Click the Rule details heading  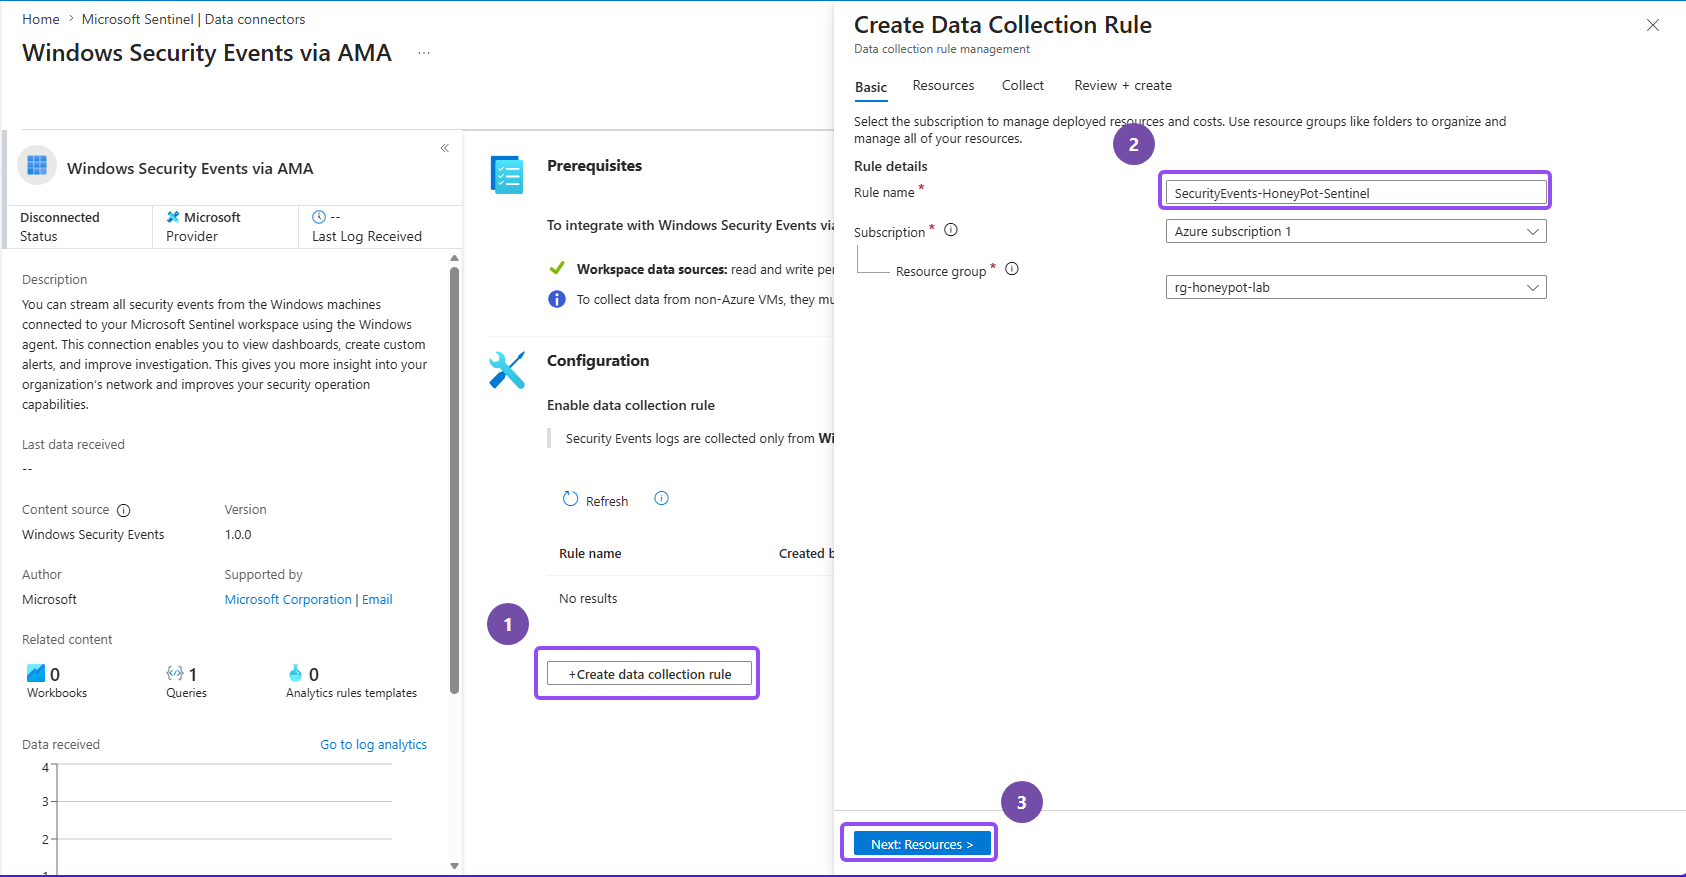click(891, 167)
